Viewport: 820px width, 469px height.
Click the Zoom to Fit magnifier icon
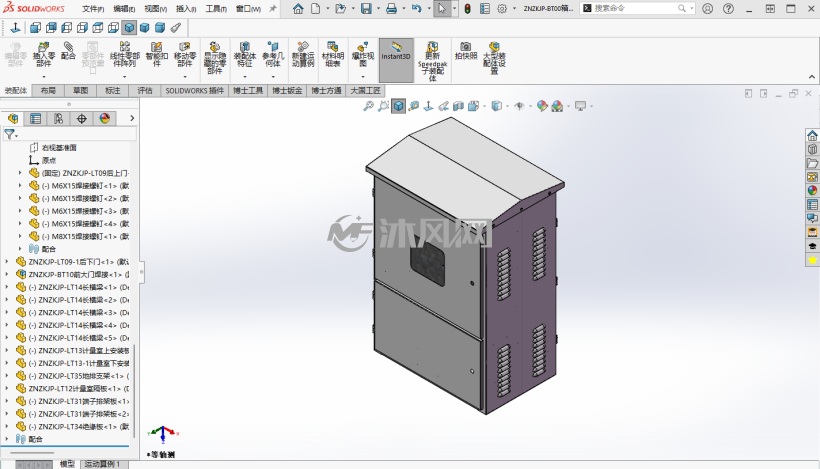(368, 106)
